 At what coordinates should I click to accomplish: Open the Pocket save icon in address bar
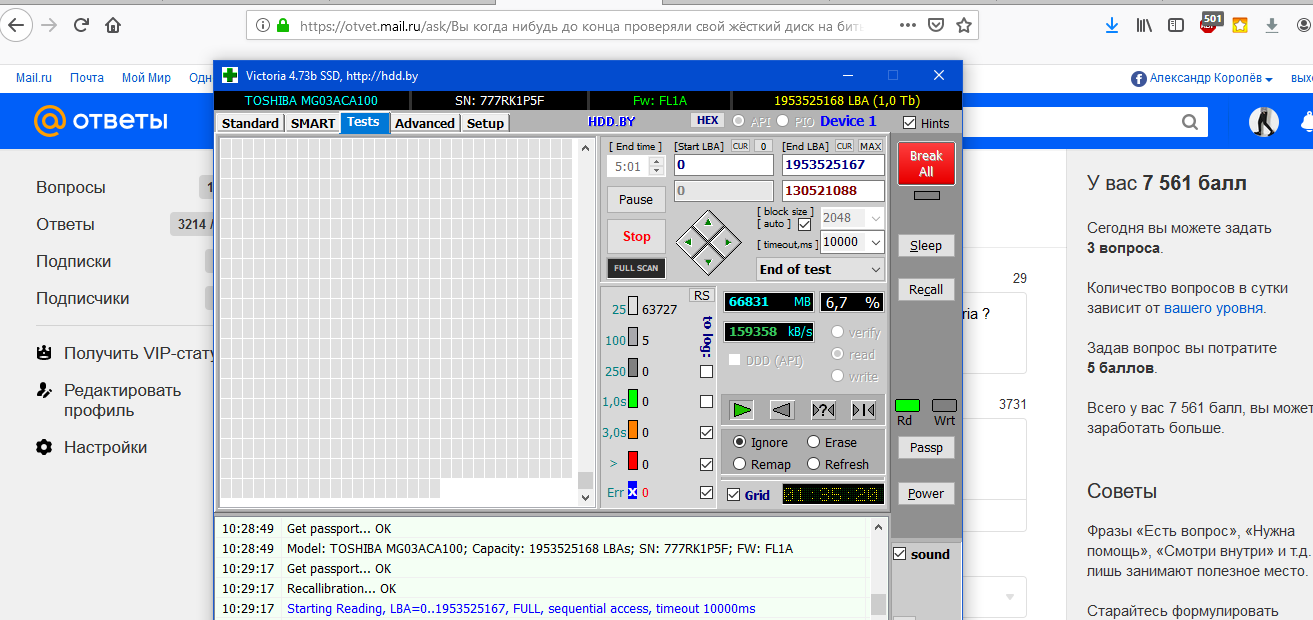[935, 25]
